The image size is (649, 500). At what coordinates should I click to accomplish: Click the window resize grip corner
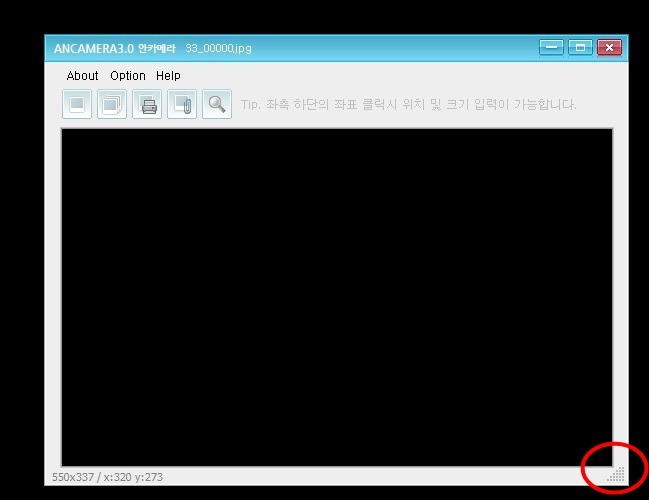tap(616, 474)
